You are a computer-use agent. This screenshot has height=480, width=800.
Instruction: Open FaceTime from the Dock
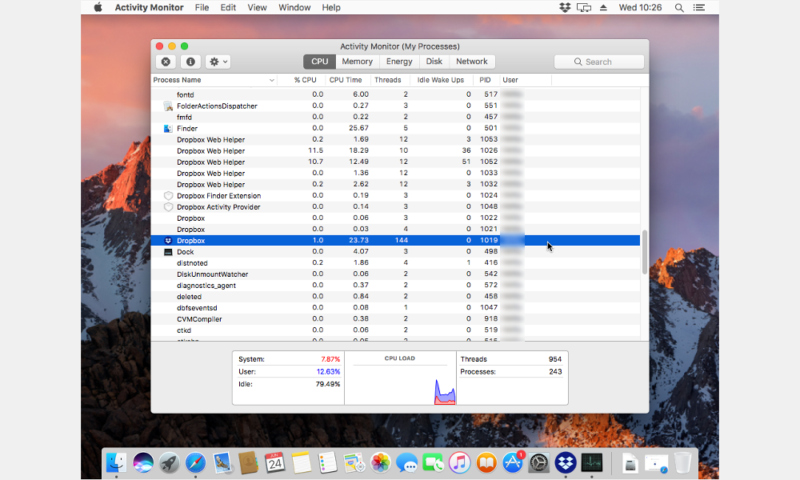[x=433, y=463]
